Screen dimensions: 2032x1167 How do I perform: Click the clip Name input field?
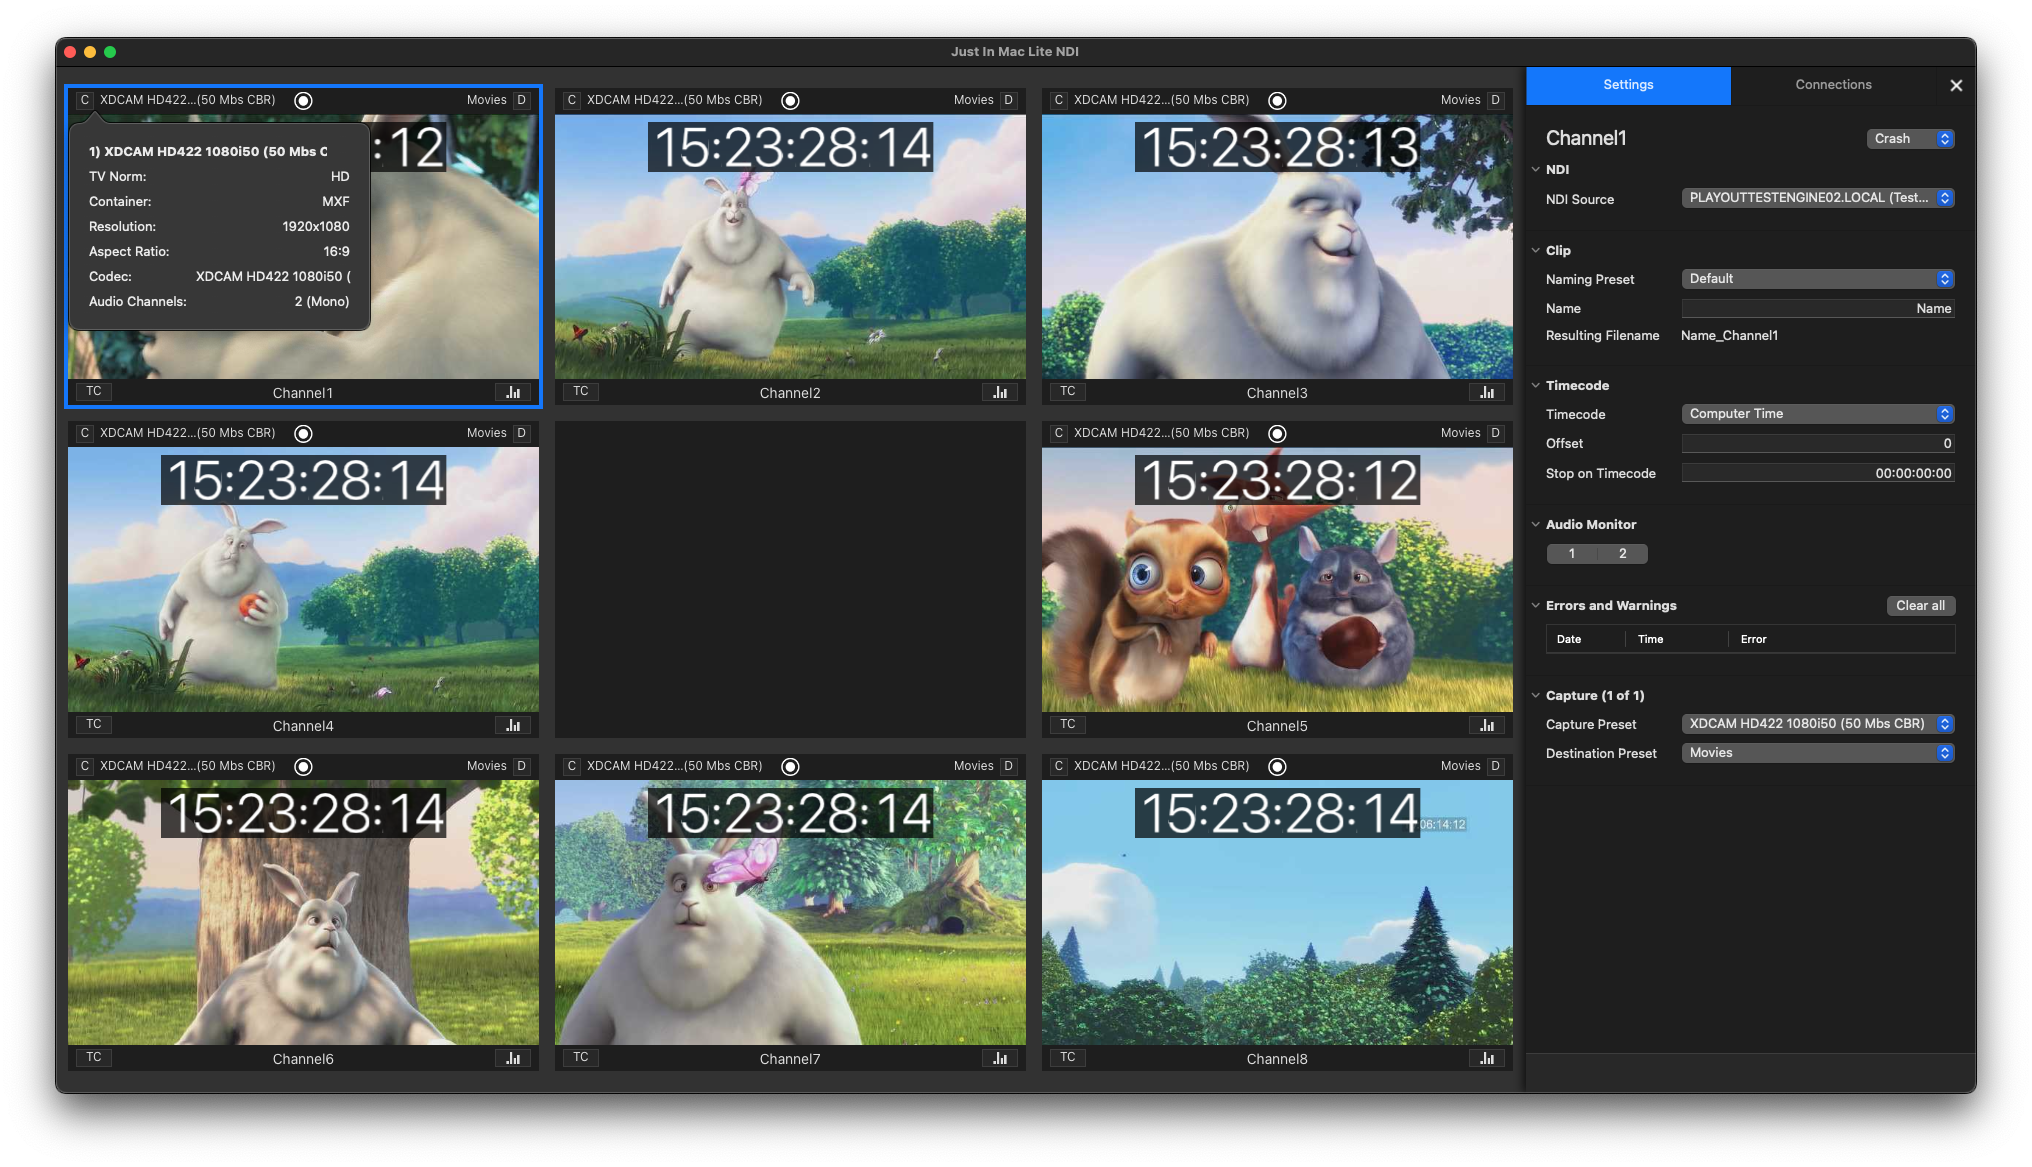point(1817,309)
